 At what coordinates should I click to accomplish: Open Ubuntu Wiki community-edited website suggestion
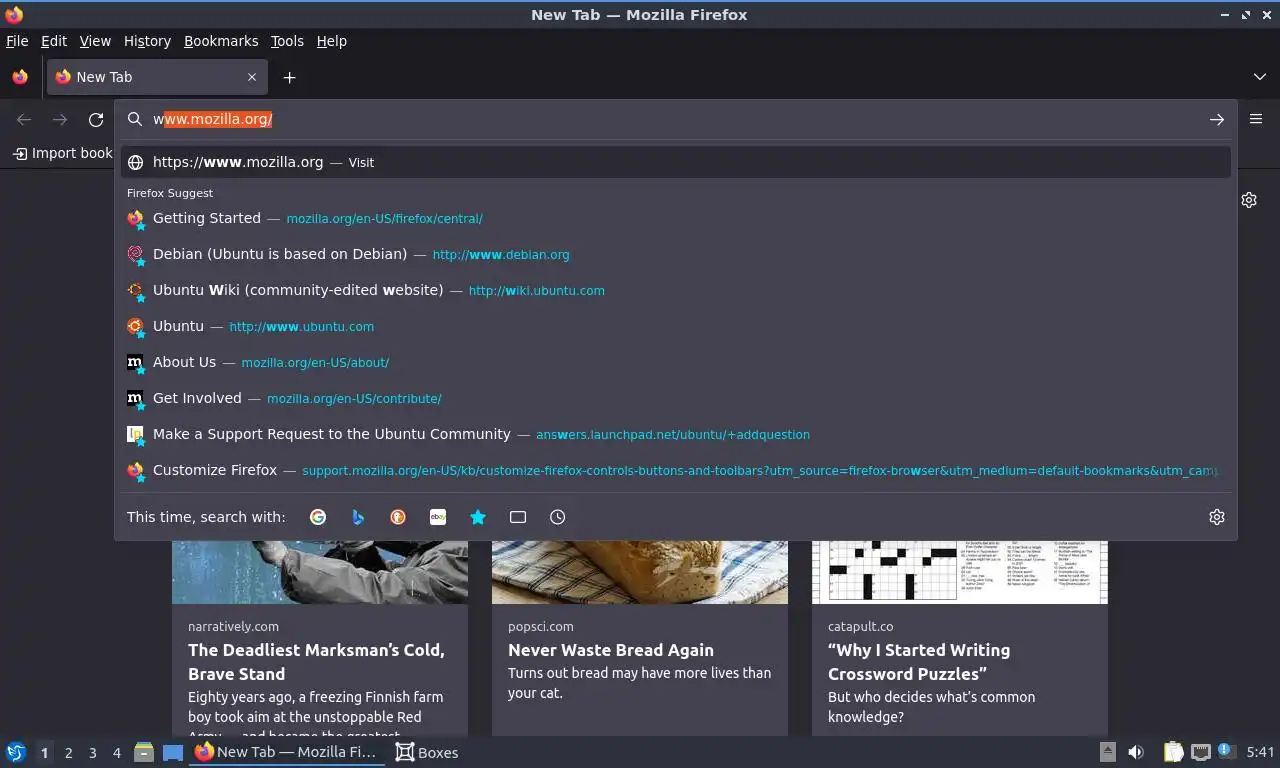(676, 290)
